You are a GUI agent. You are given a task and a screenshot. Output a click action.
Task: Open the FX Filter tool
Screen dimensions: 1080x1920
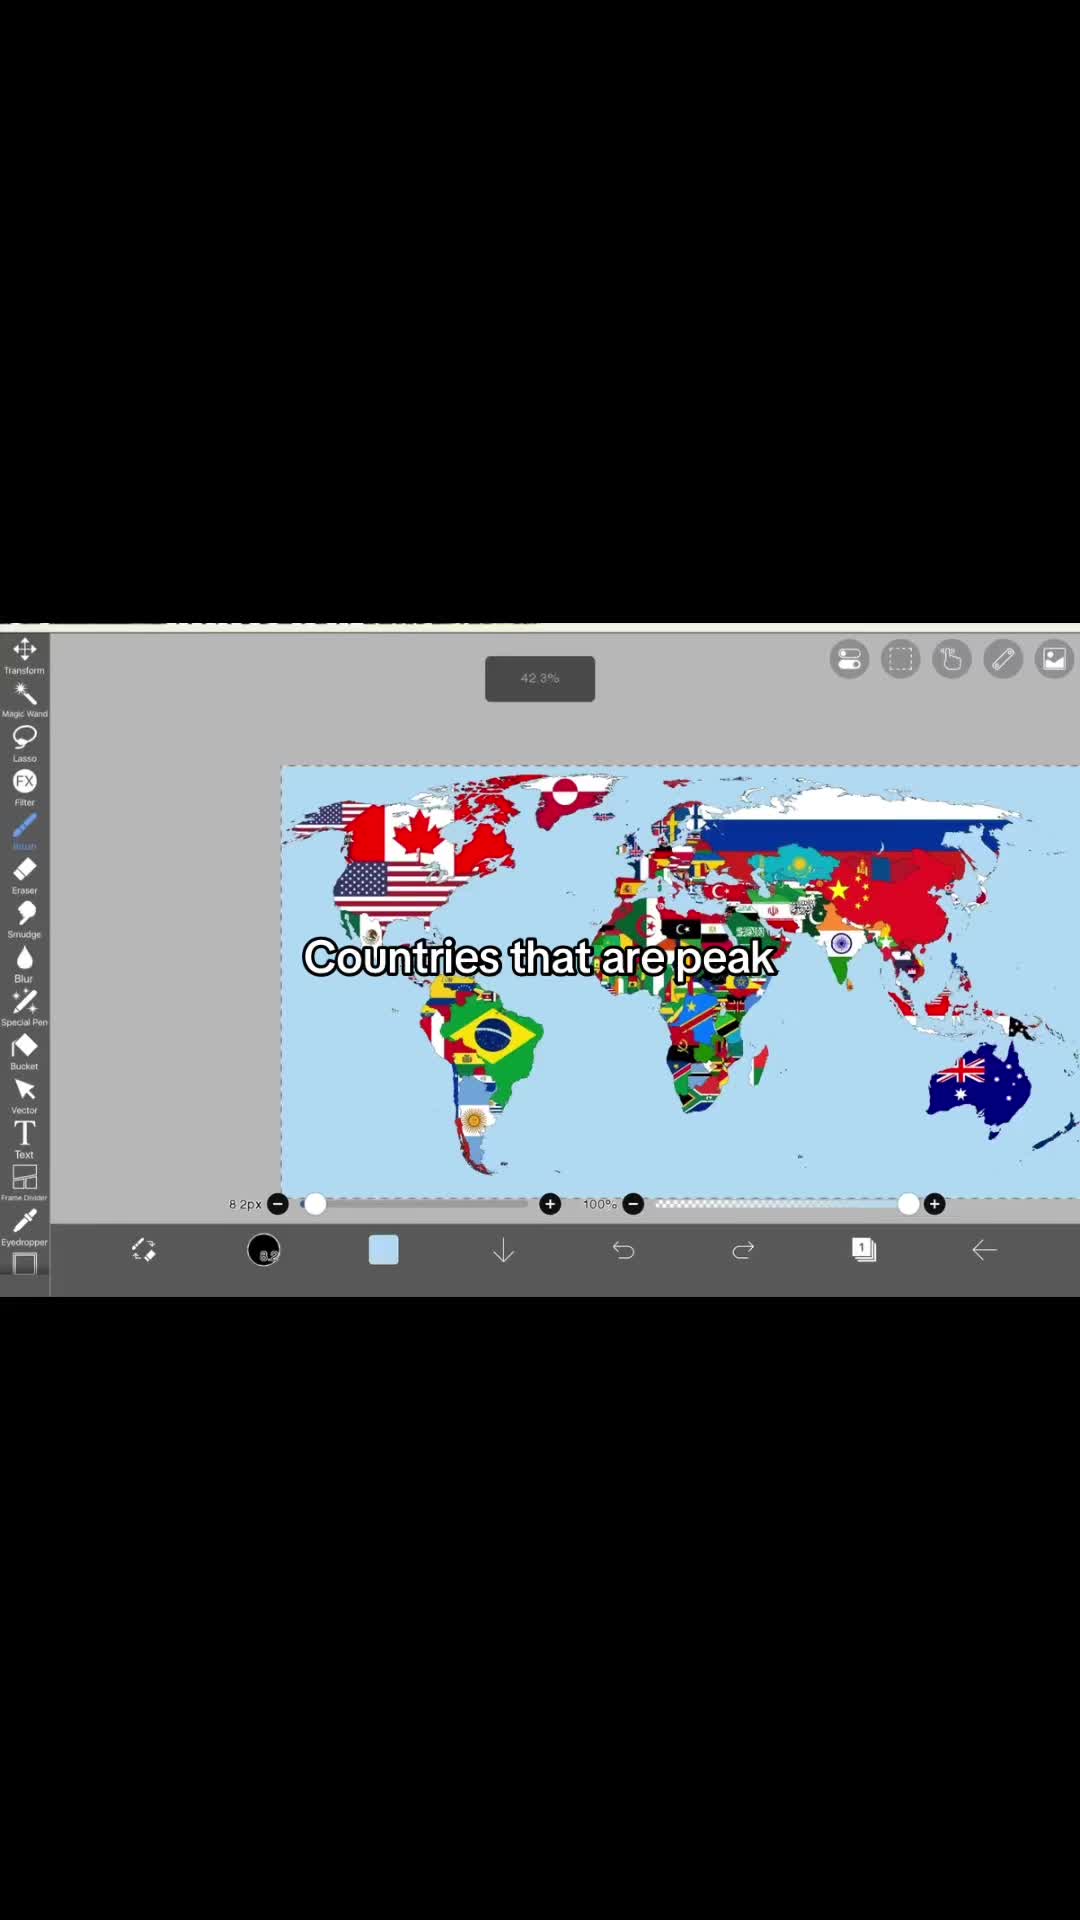(24, 787)
